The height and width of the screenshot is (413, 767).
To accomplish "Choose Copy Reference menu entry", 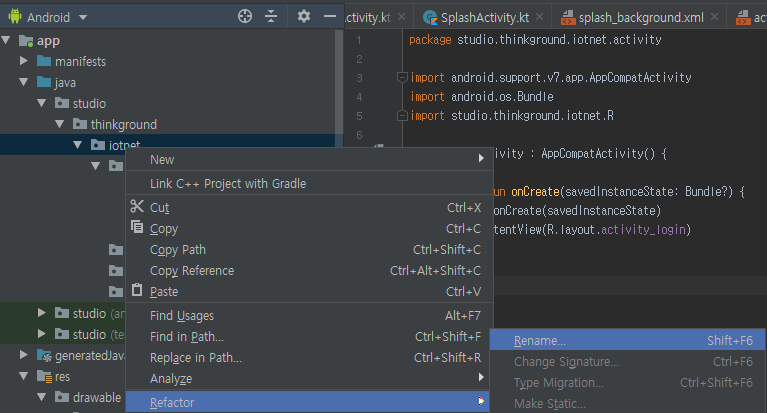I will pyautogui.click(x=309, y=271).
